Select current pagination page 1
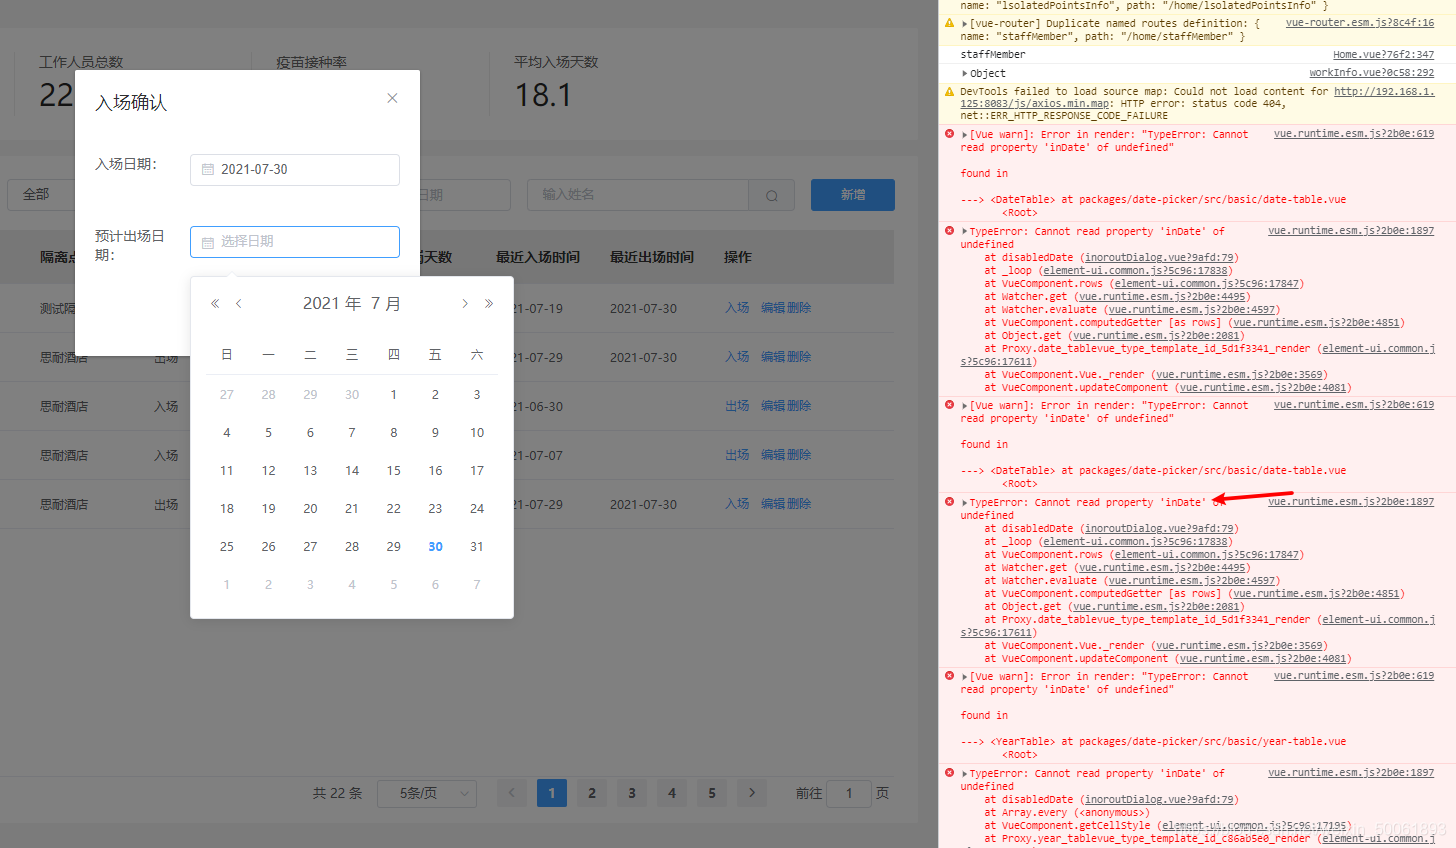Screen dimensions: 1456x848 coord(552,793)
